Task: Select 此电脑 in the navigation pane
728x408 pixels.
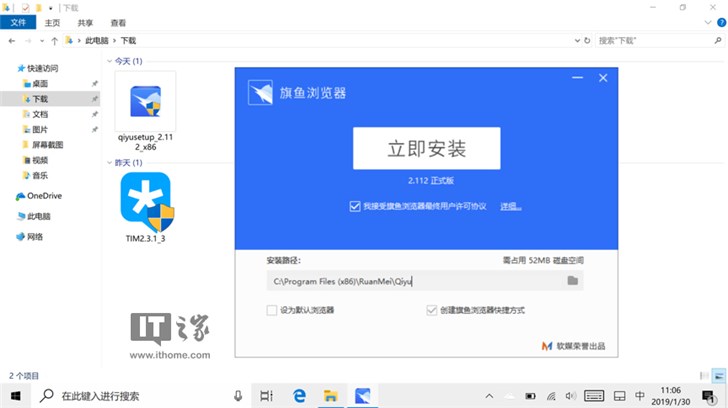Action: click(x=33, y=216)
